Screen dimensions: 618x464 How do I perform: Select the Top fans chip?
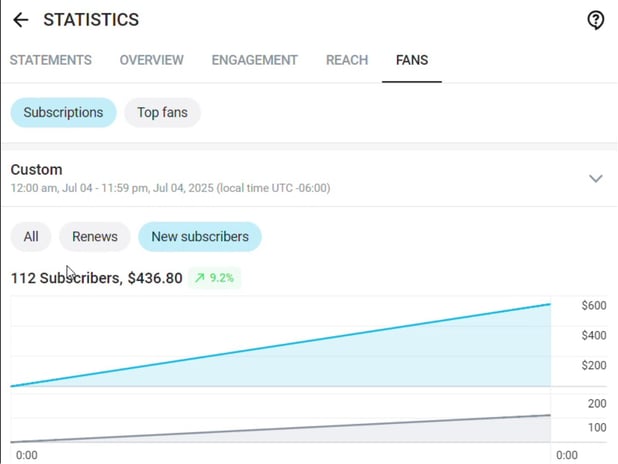click(162, 112)
